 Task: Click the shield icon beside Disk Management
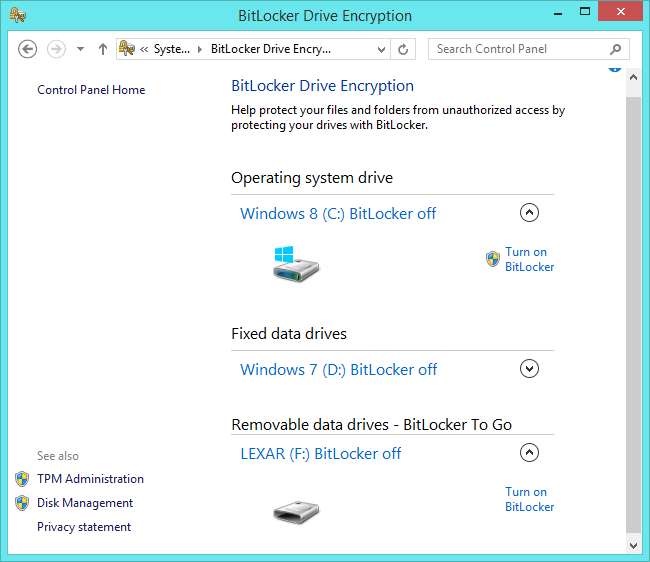(x=22, y=503)
